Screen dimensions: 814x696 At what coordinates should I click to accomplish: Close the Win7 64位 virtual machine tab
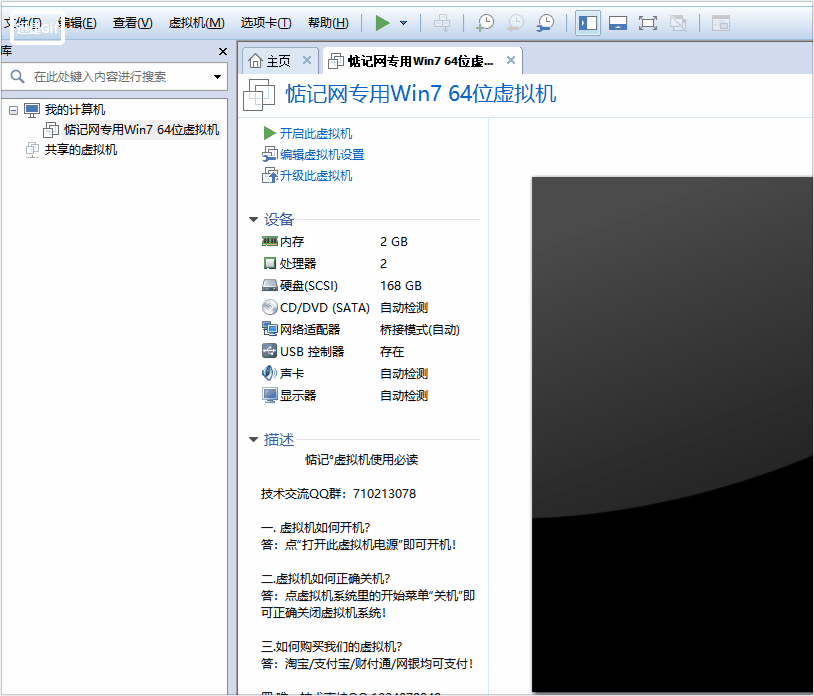click(511, 60)
